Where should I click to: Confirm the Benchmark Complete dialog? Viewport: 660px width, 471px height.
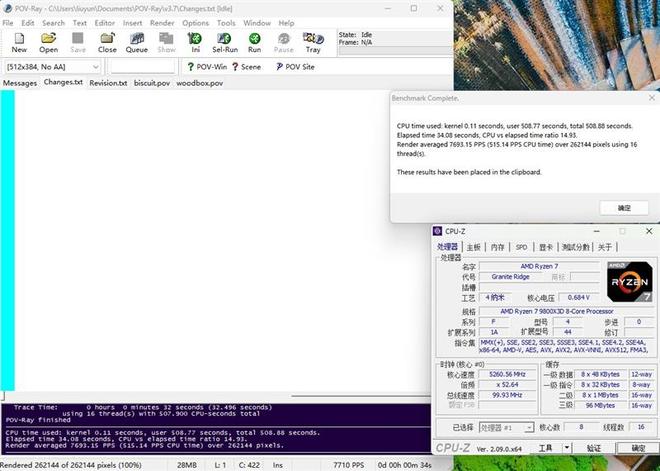click(x=624, y=207)
